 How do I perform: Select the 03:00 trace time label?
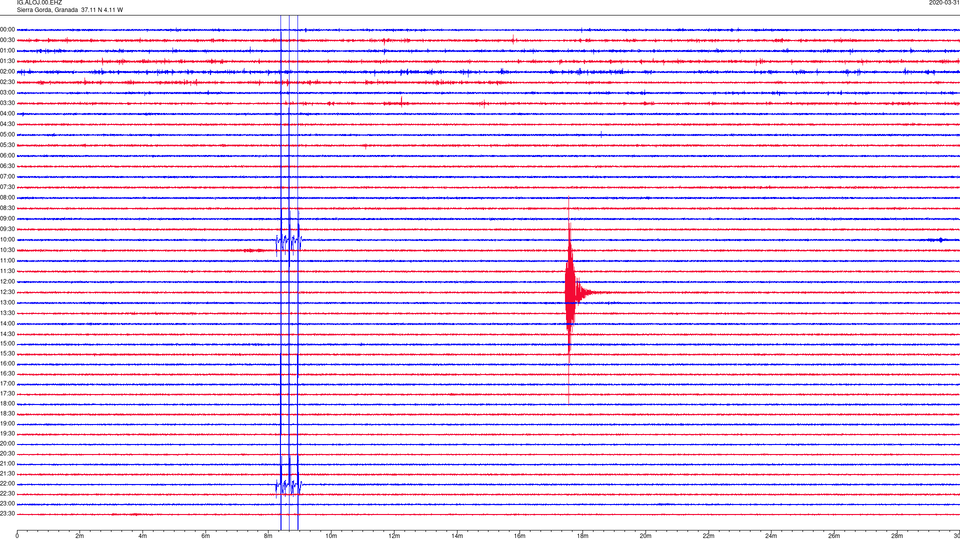7,93
